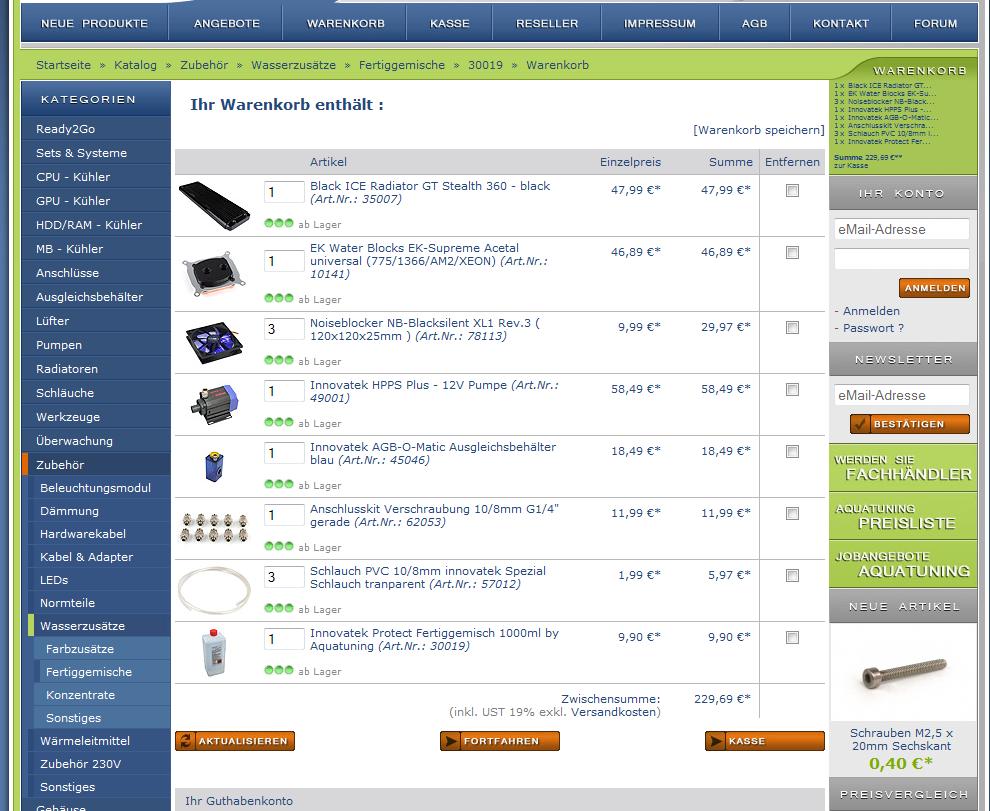Focus the account eMail-Adresse field
The height and width of the screenshot is (811, 990).
(x=902, y=229)
